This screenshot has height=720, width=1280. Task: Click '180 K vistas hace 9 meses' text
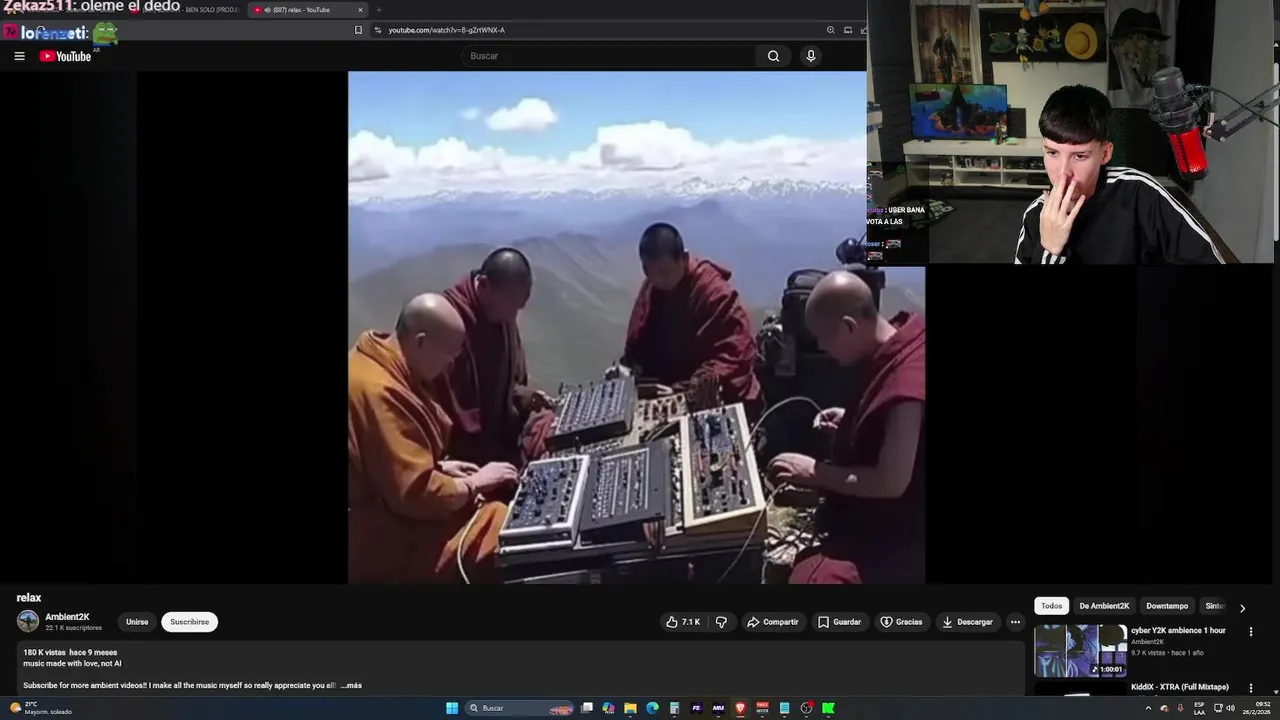[70, 652]
